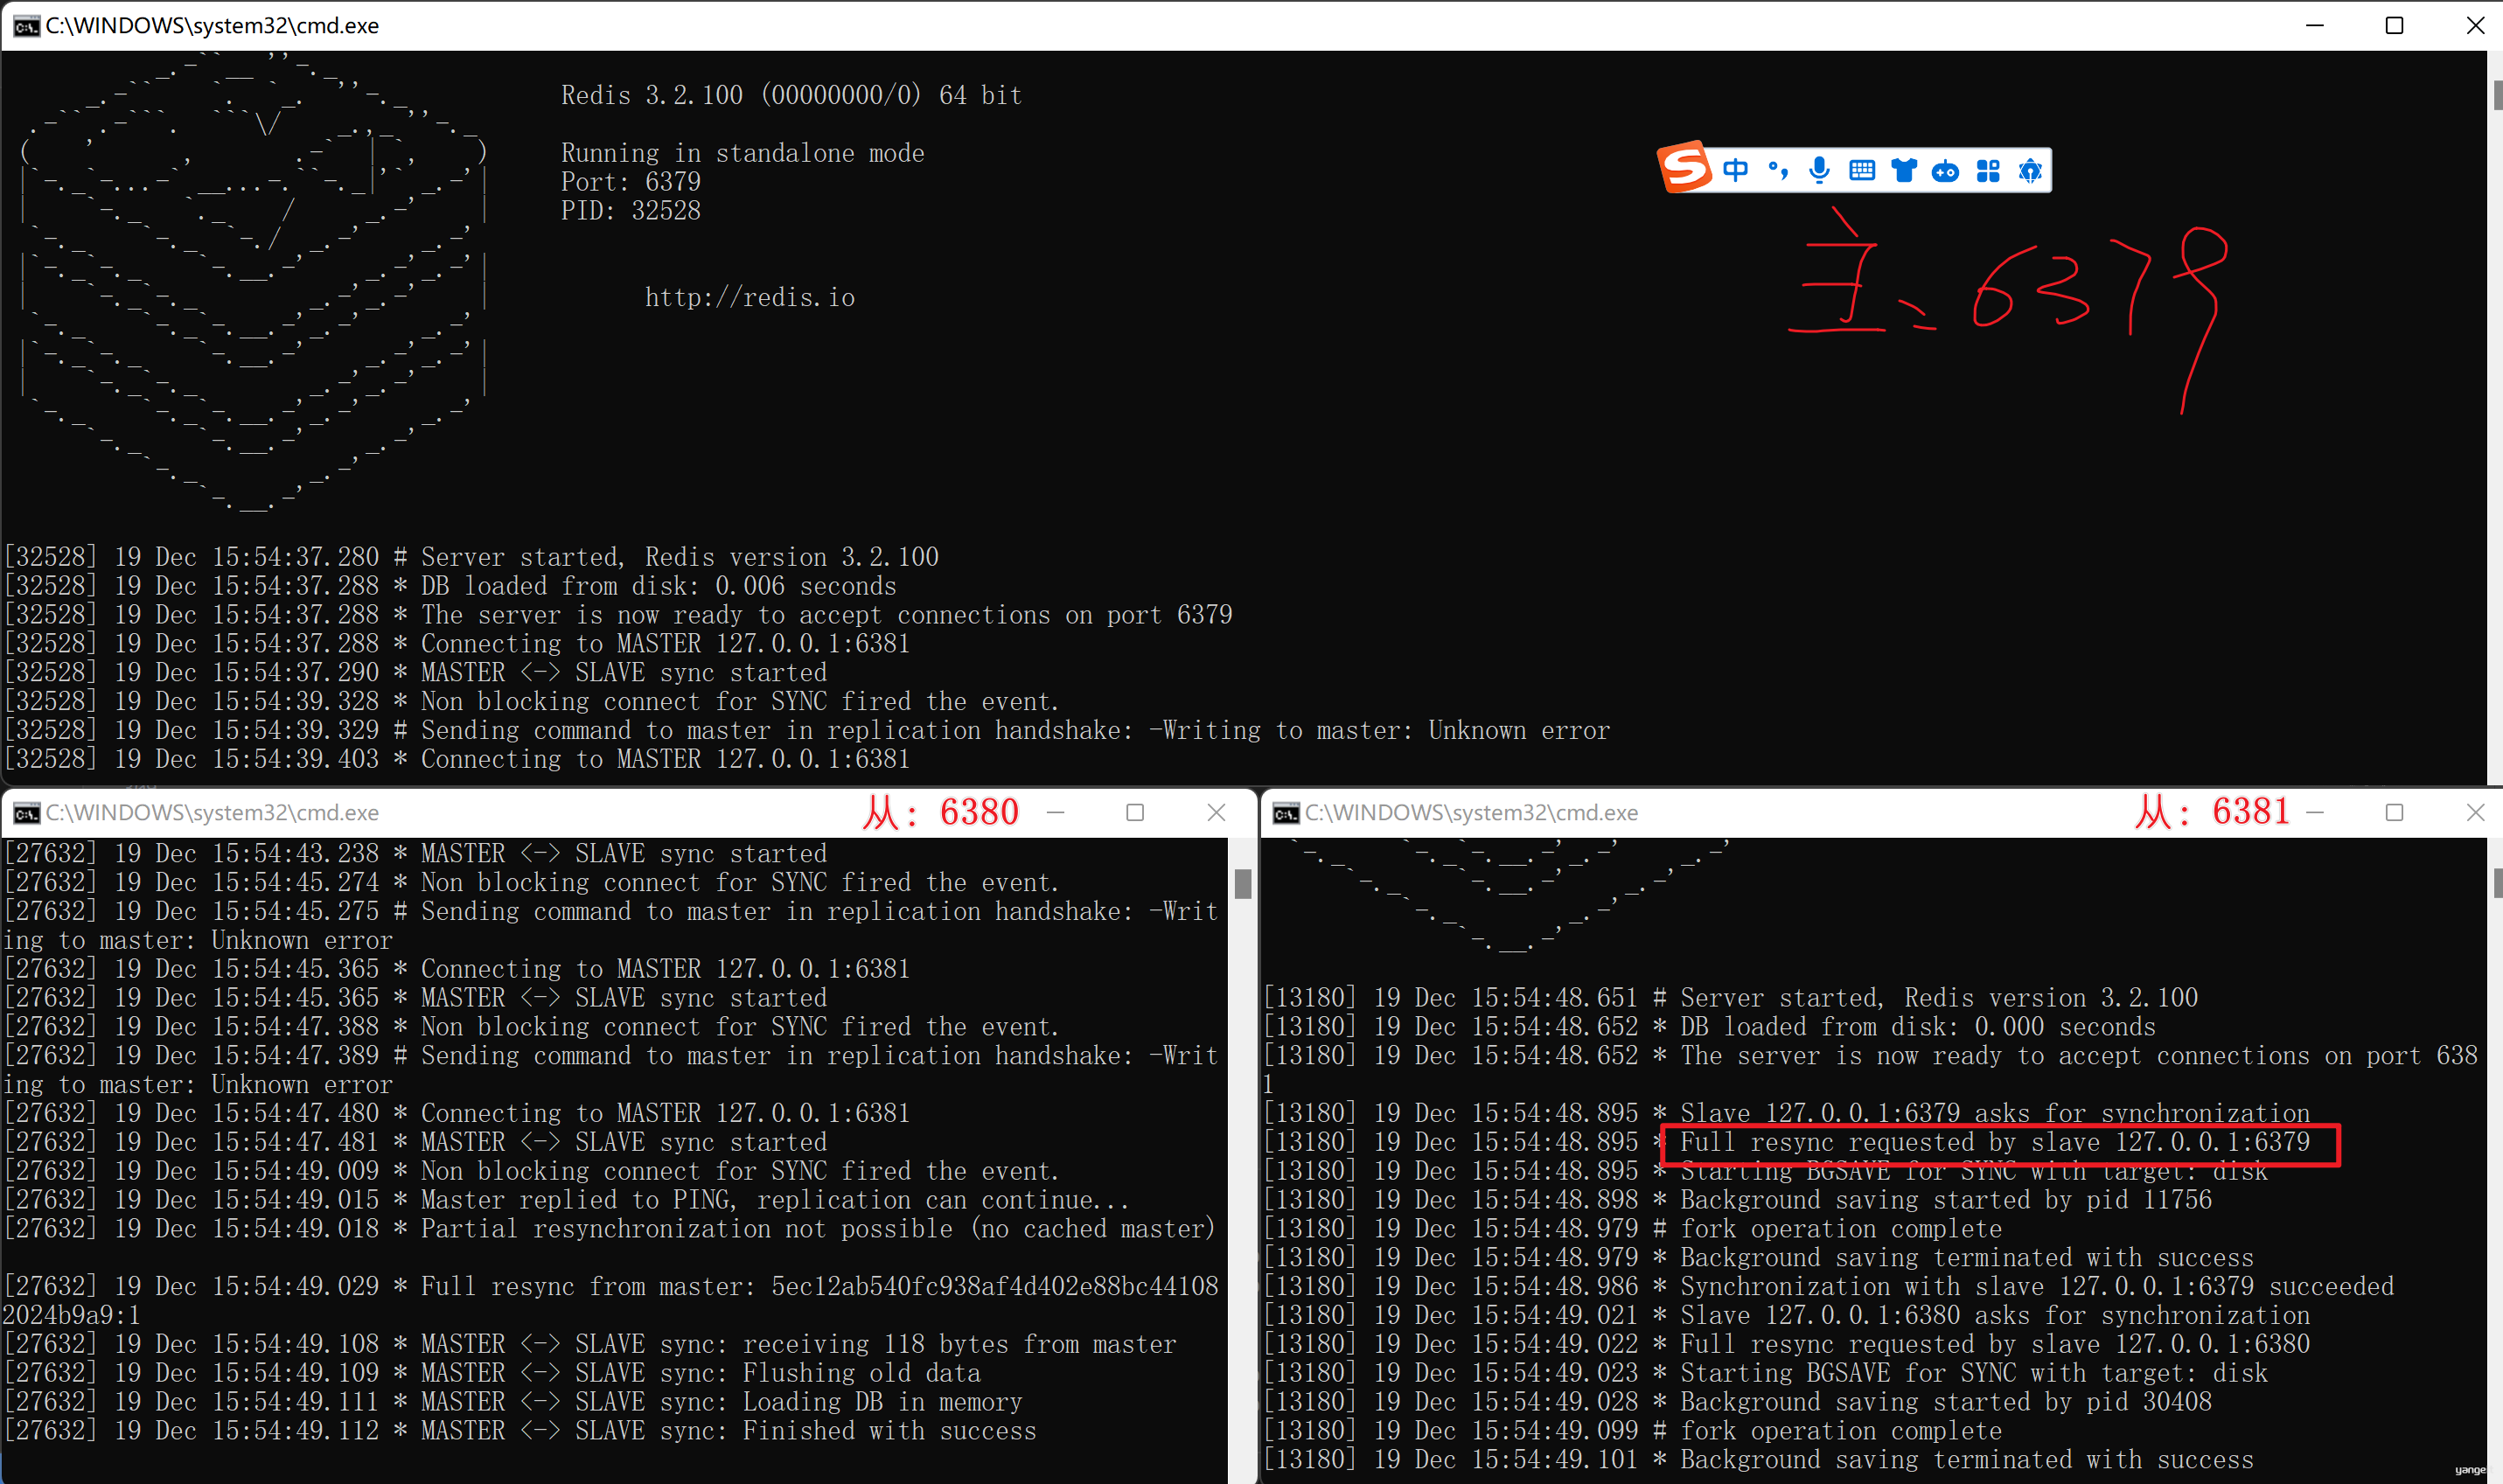Click the bottom-left window title text cmd.exe
This screenshot has width=2503, height=1484.
[212, 813]
